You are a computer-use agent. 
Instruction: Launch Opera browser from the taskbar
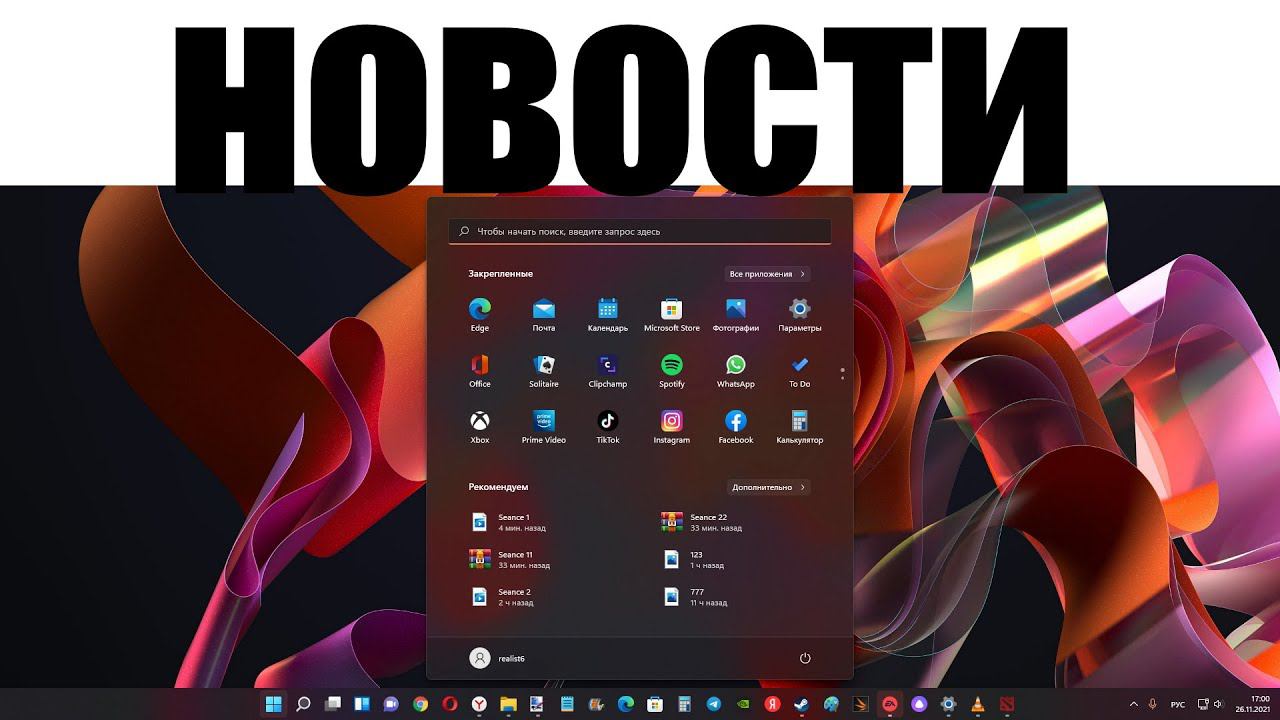[450, 704]
